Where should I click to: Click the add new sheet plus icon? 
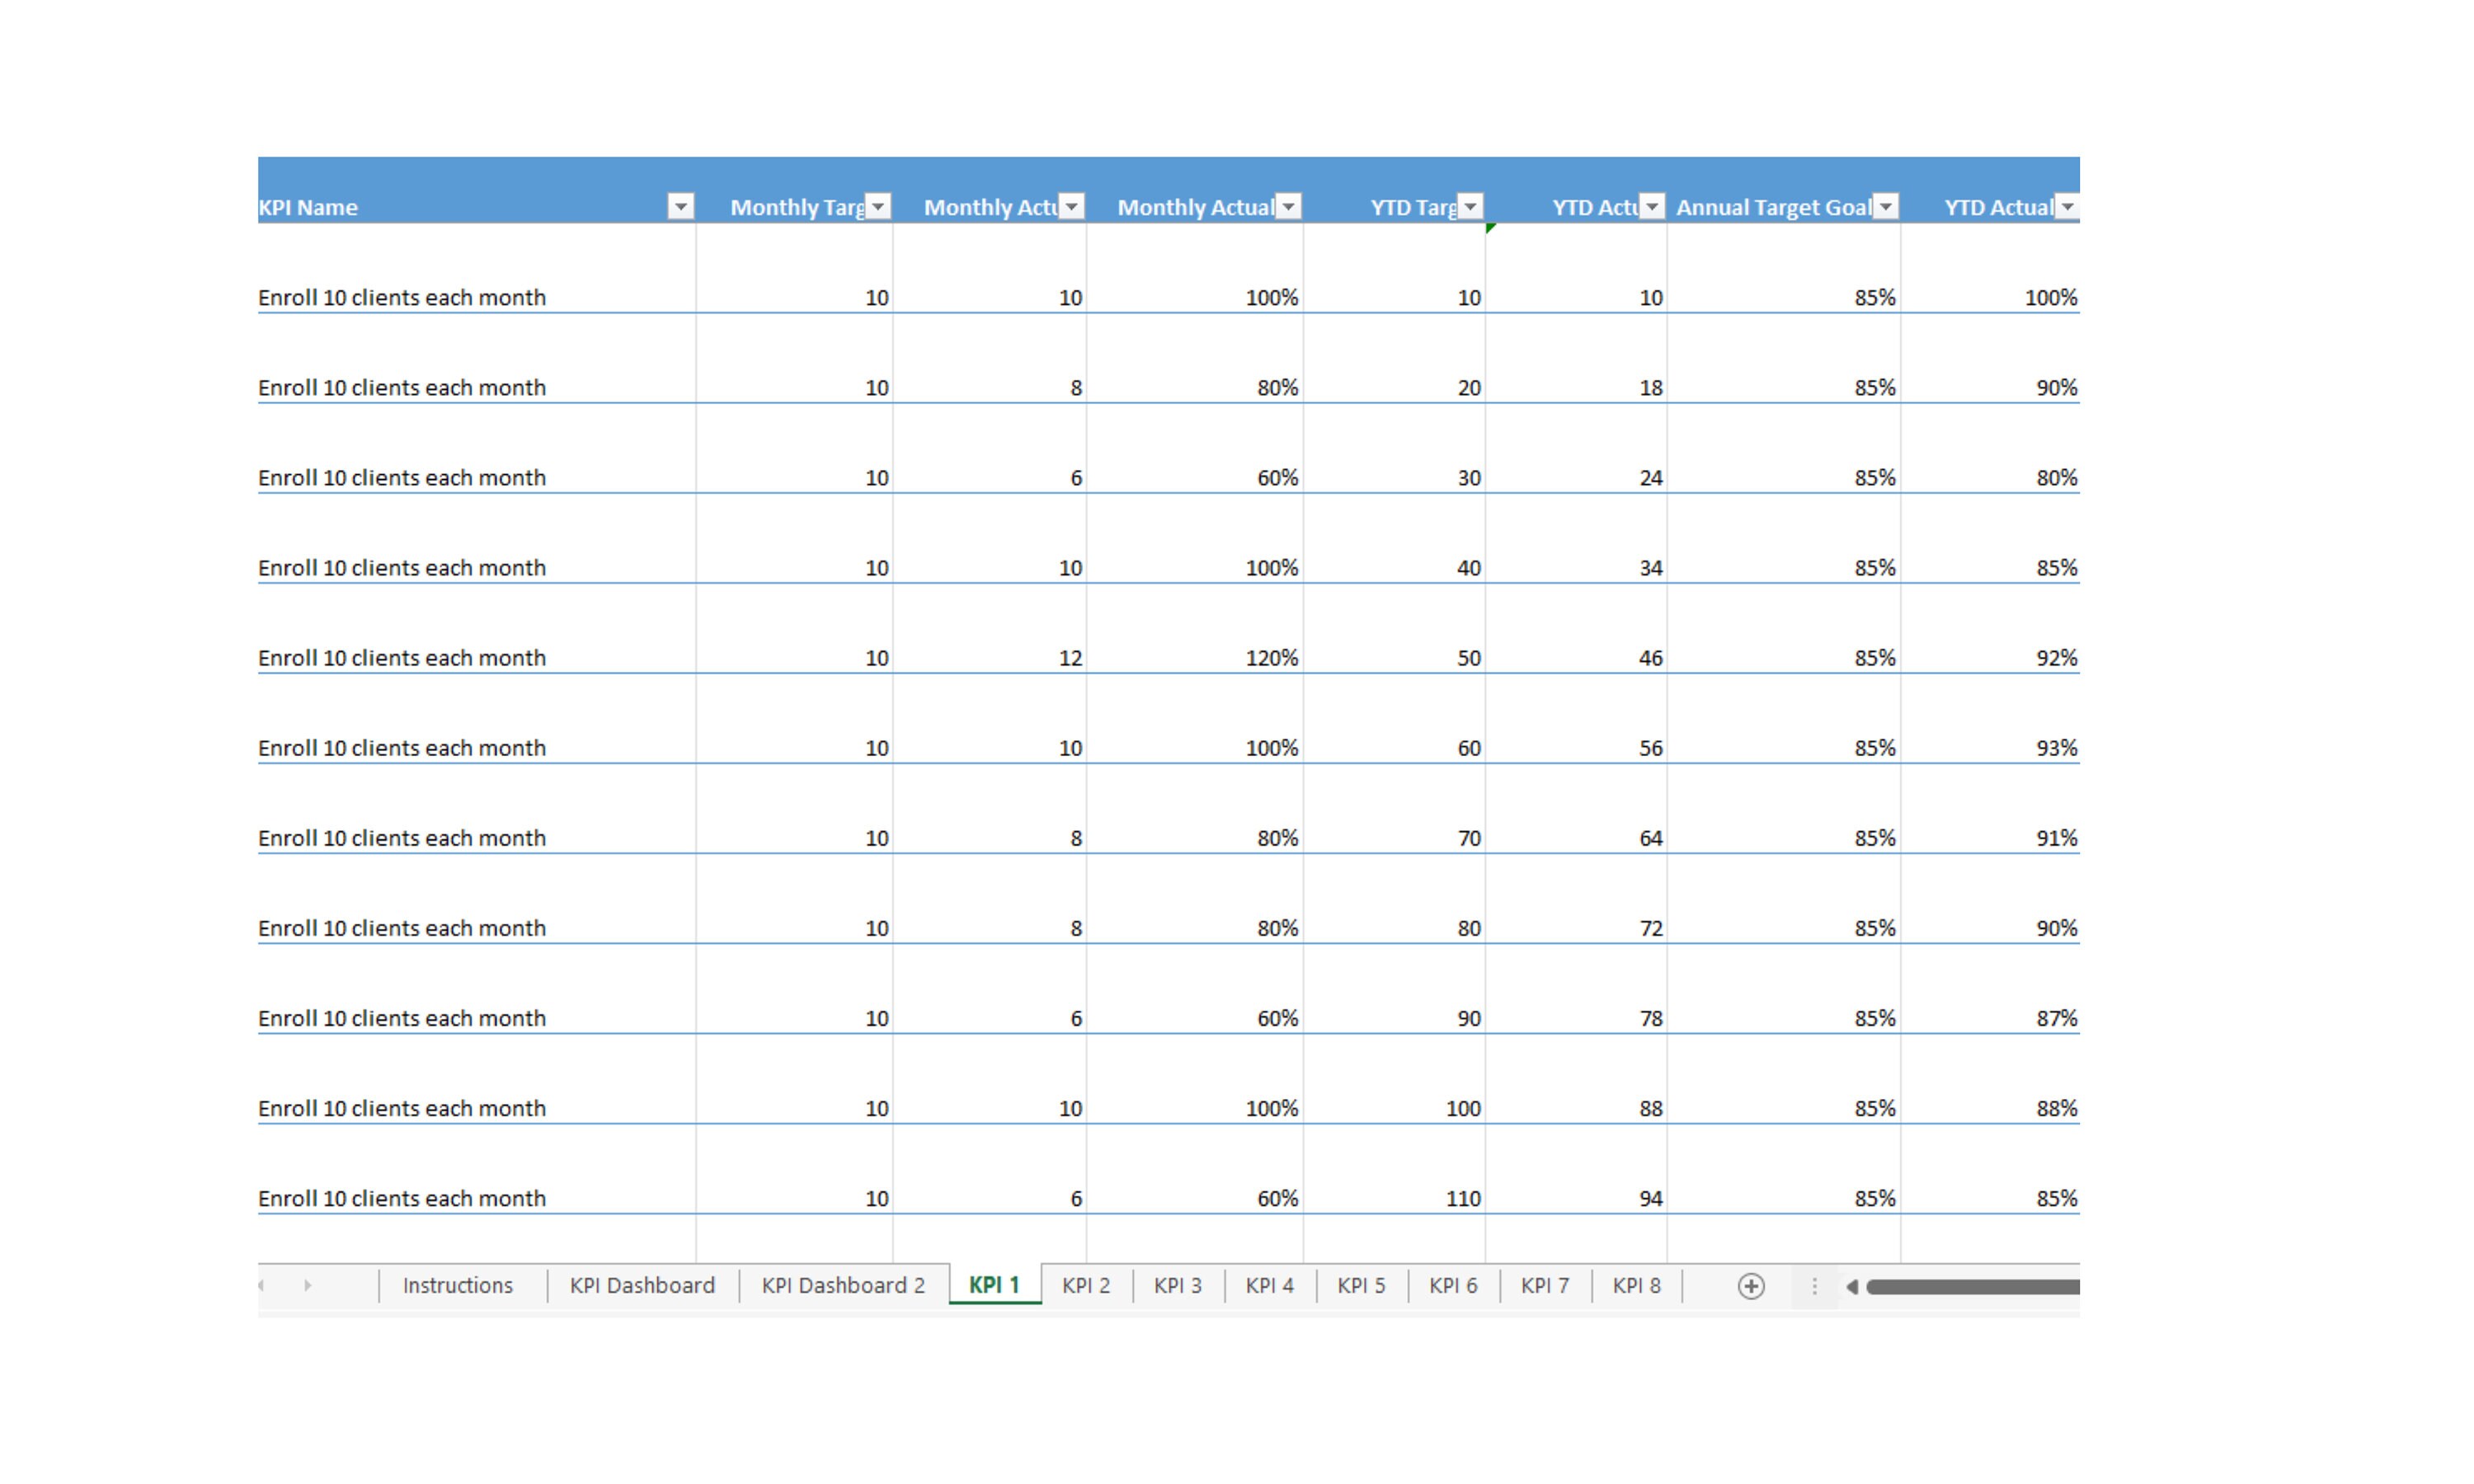click(1751, 1285)
